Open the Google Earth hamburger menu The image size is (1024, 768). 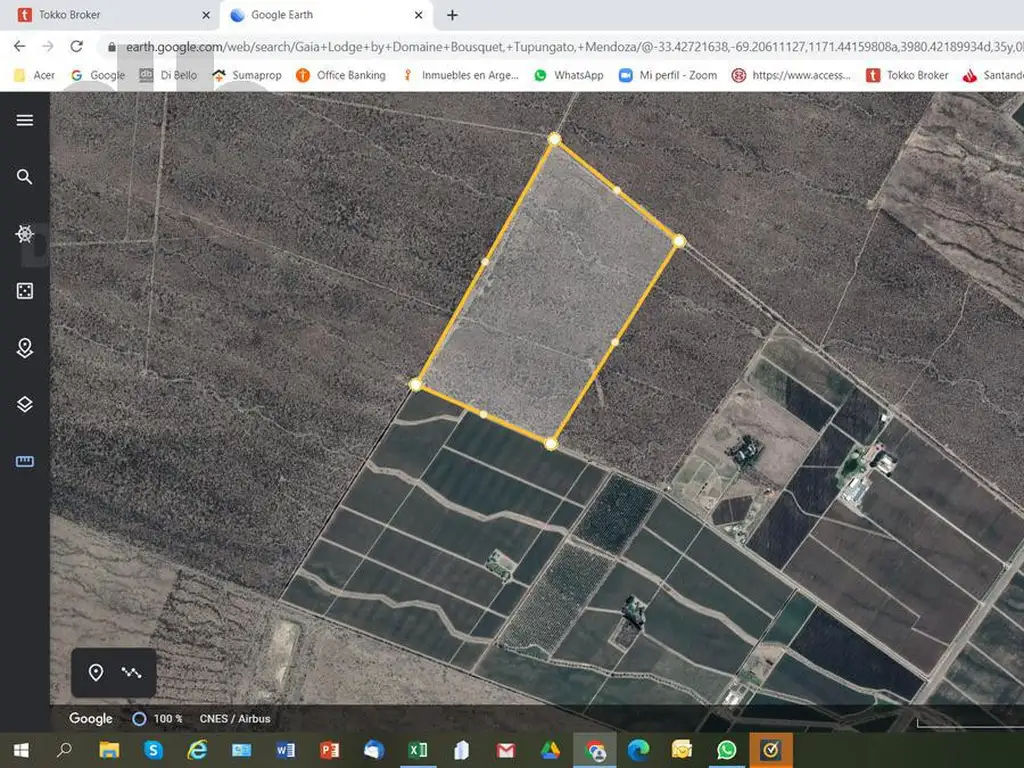25,120
